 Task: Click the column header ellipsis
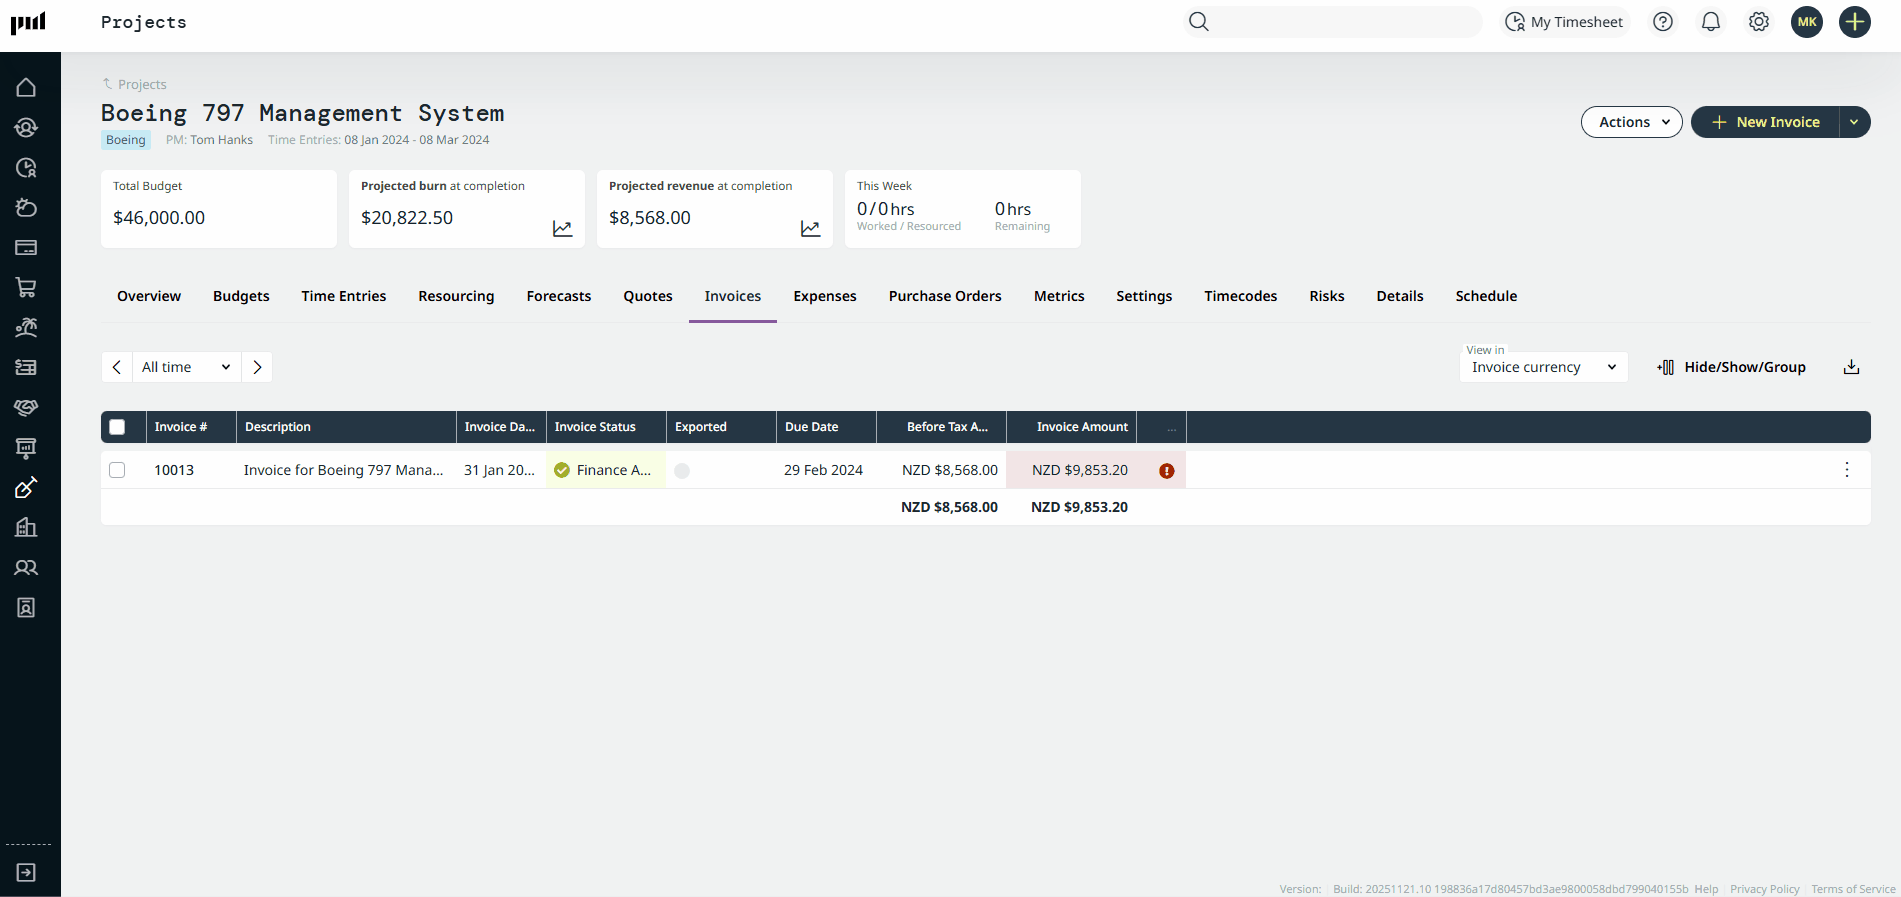click(x=1171, y=428)
